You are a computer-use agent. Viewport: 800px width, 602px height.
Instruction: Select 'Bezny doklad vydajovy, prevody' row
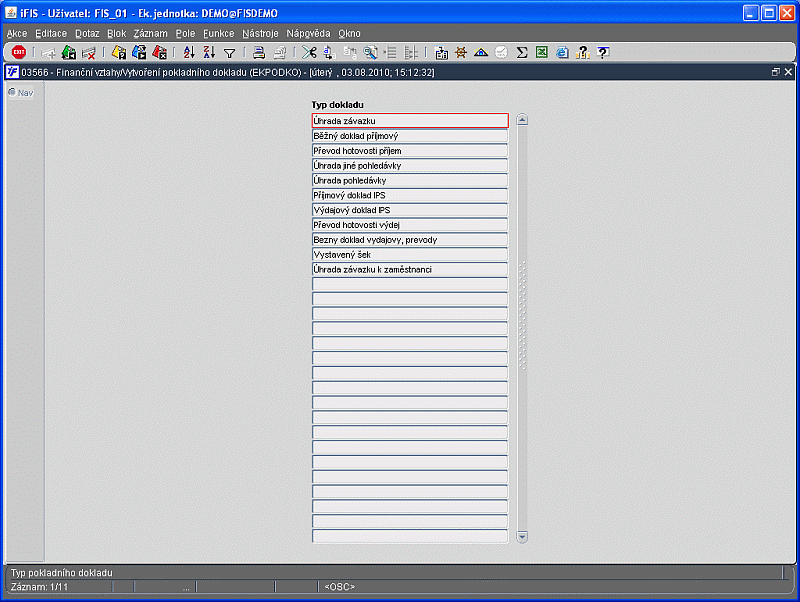click(x=410, y=239)
